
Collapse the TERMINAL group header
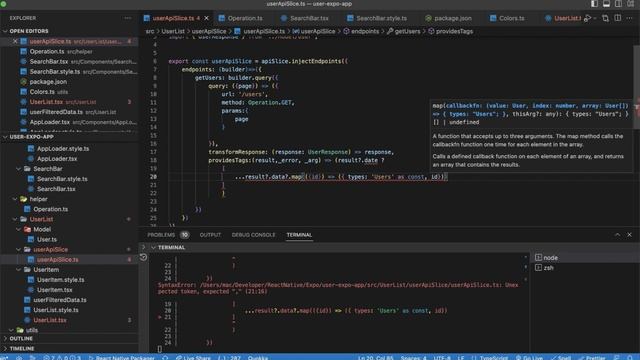168,247
